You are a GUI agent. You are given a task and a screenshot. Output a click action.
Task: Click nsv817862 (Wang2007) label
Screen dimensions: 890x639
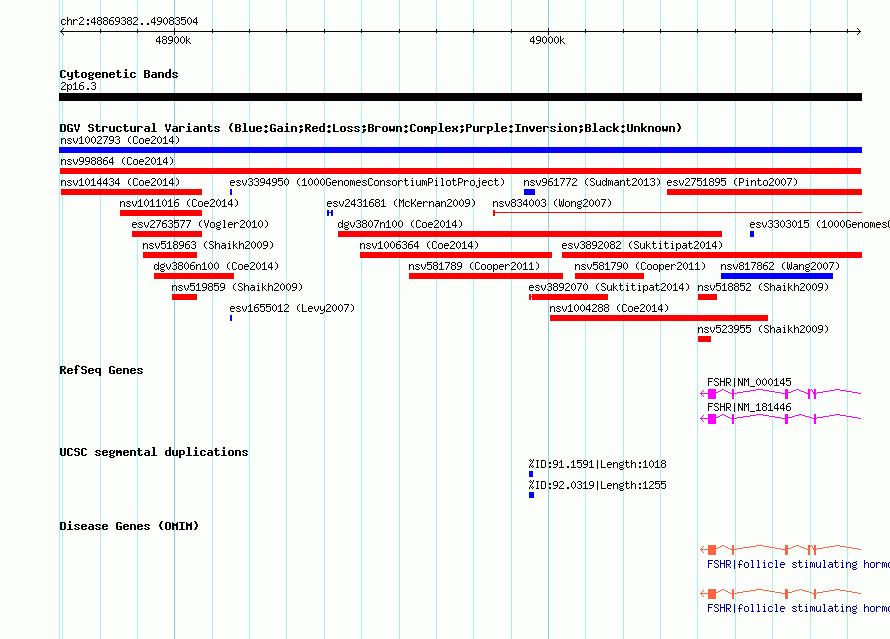point(780,266)
